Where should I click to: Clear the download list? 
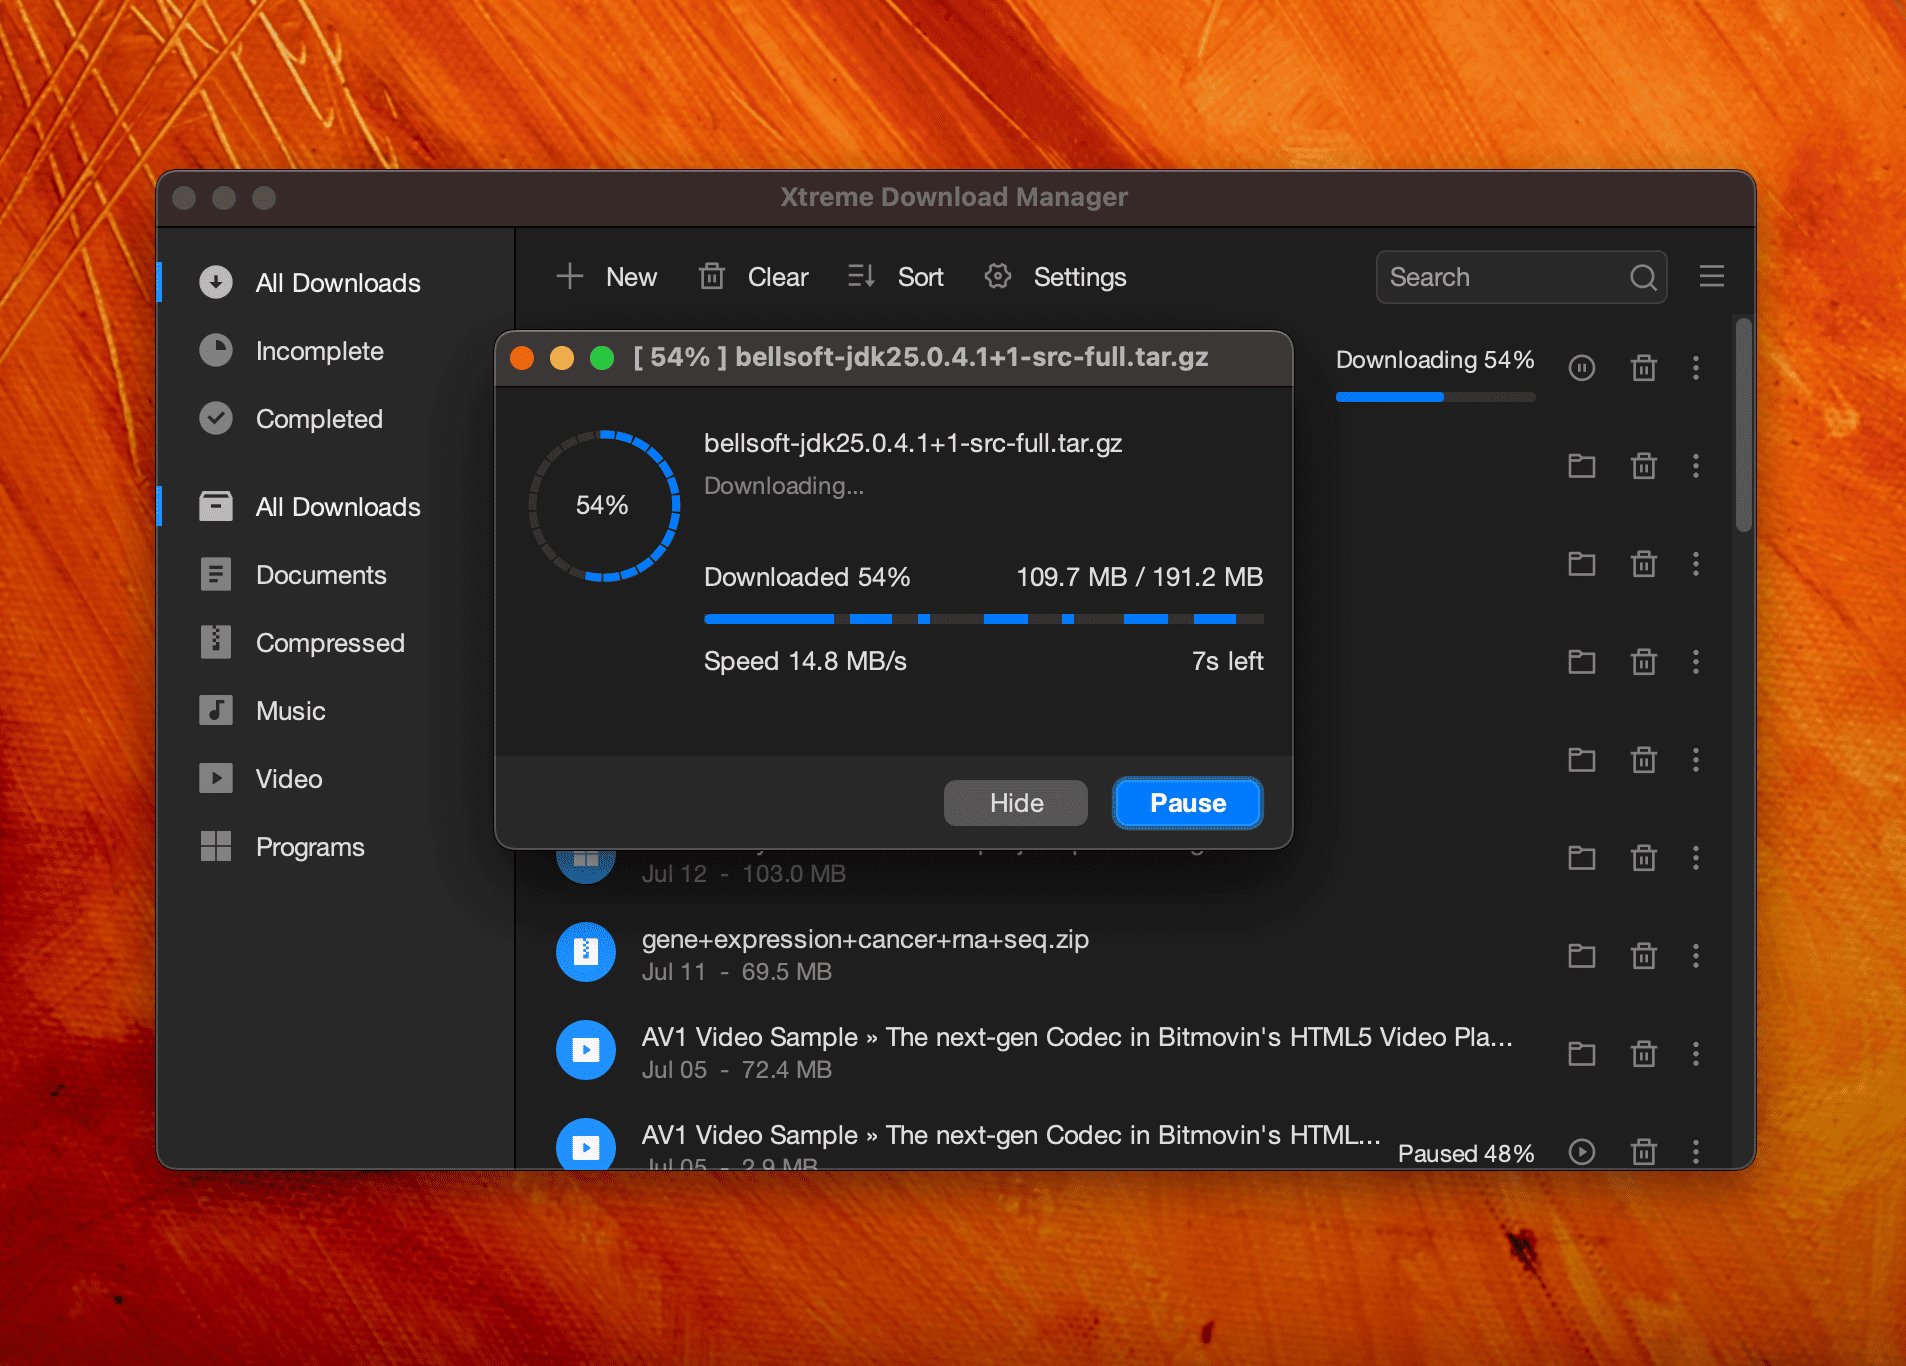click(x=753, y=277)
